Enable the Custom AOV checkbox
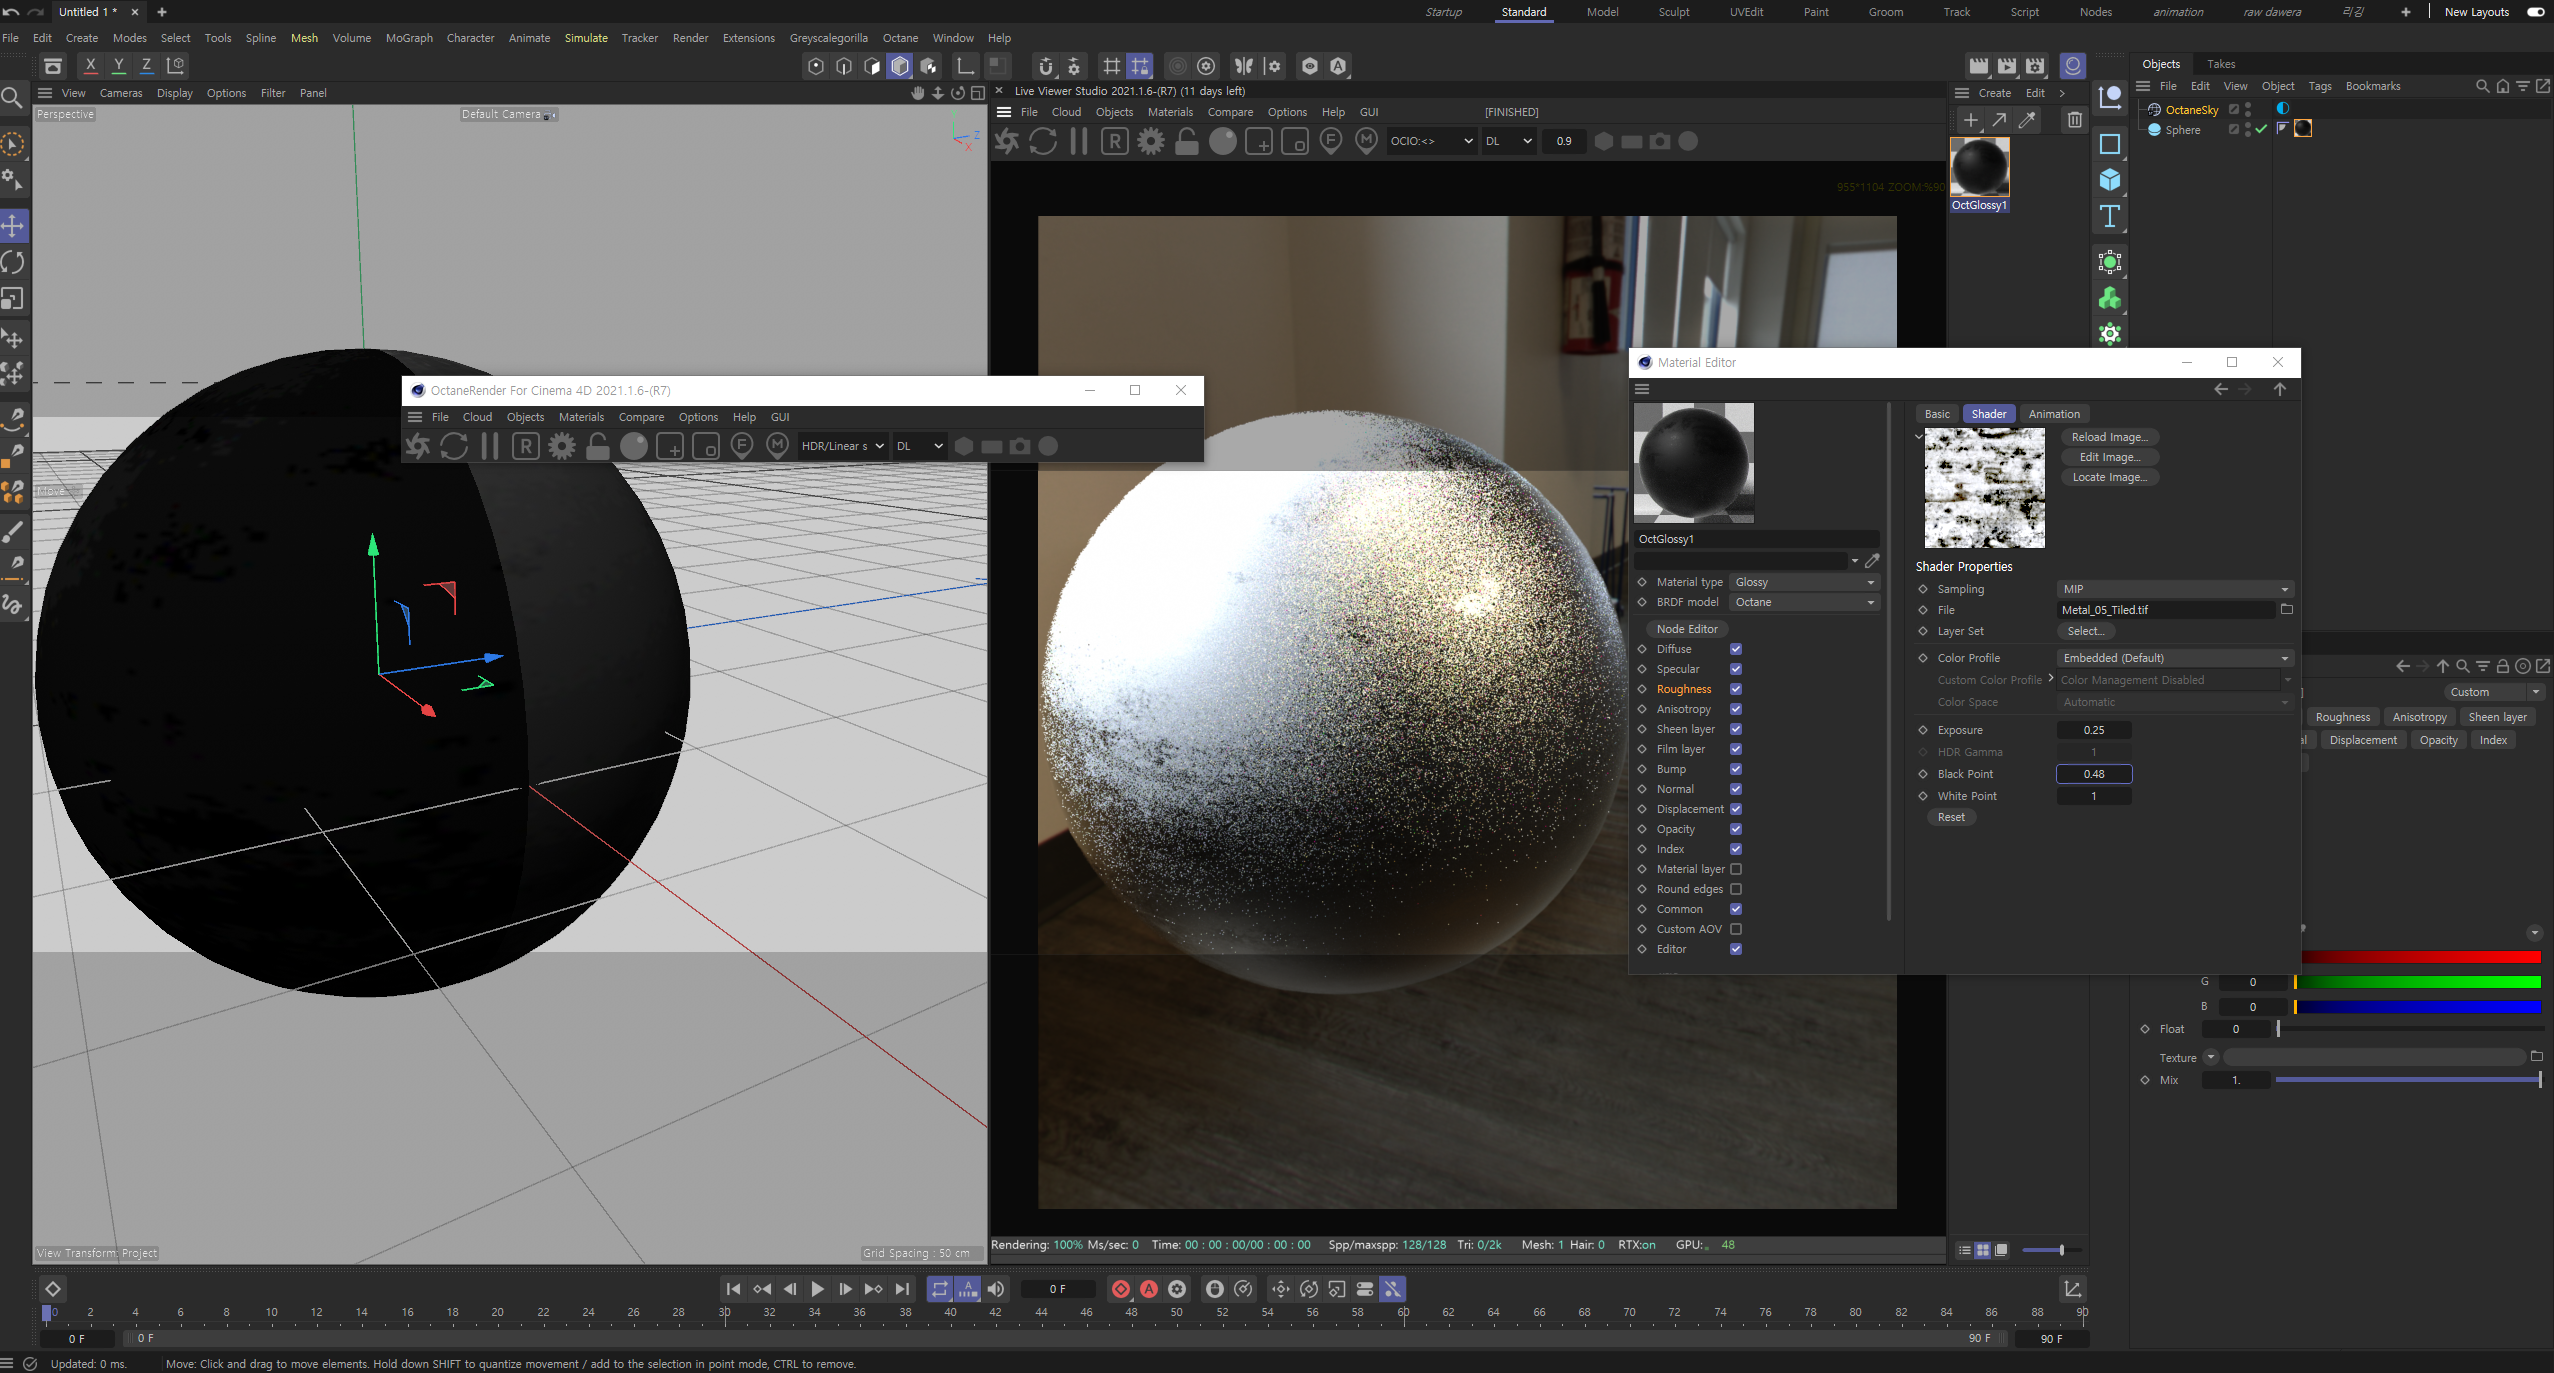Screen dimensions: 2554x1373 [x=1736, y=929]
